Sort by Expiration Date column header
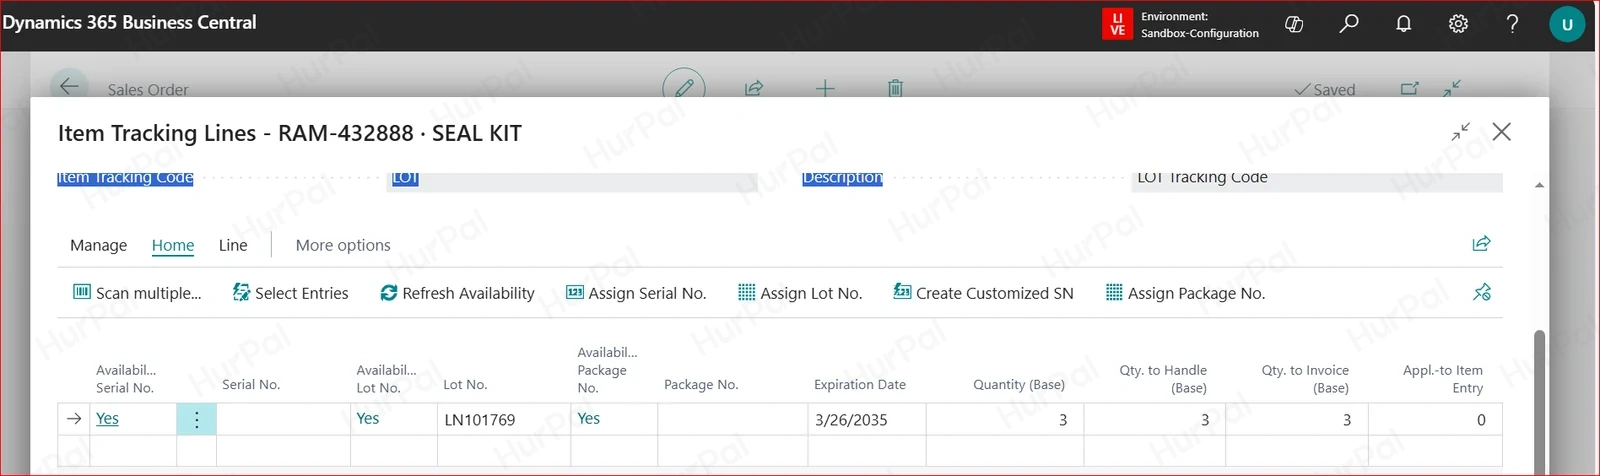 [860, 384]
